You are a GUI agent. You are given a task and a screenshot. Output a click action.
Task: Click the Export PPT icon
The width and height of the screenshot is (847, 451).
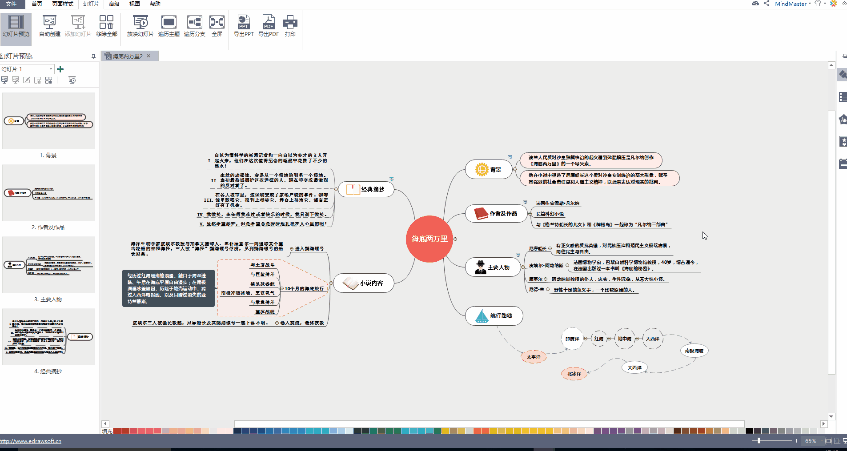coord(244,26)
